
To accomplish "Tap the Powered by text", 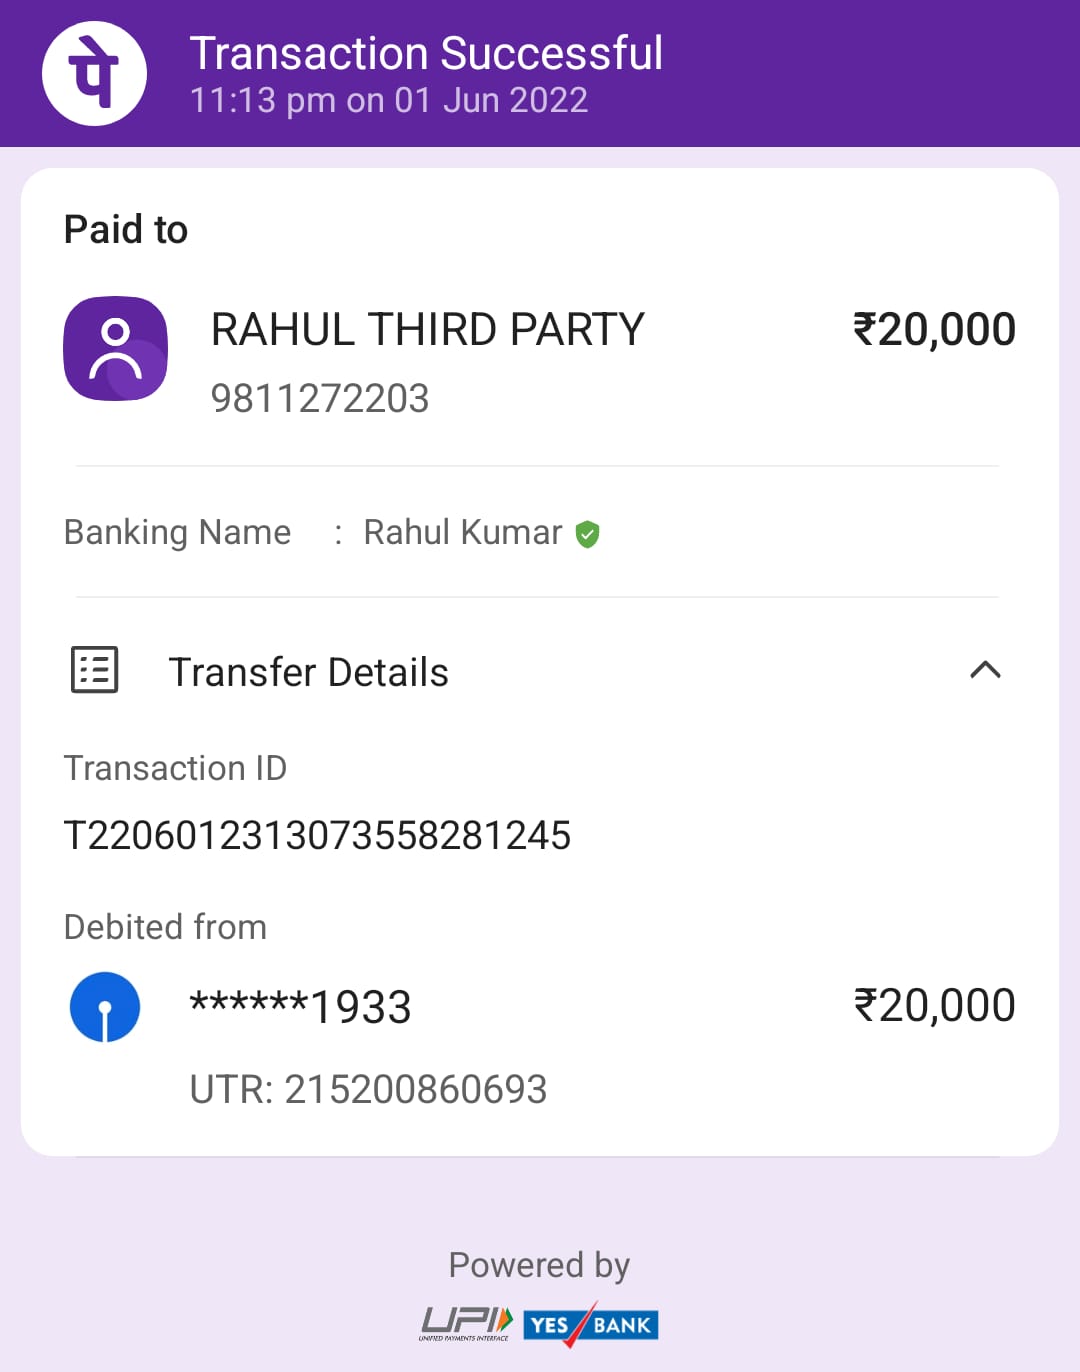I will tap(539, 1266).
